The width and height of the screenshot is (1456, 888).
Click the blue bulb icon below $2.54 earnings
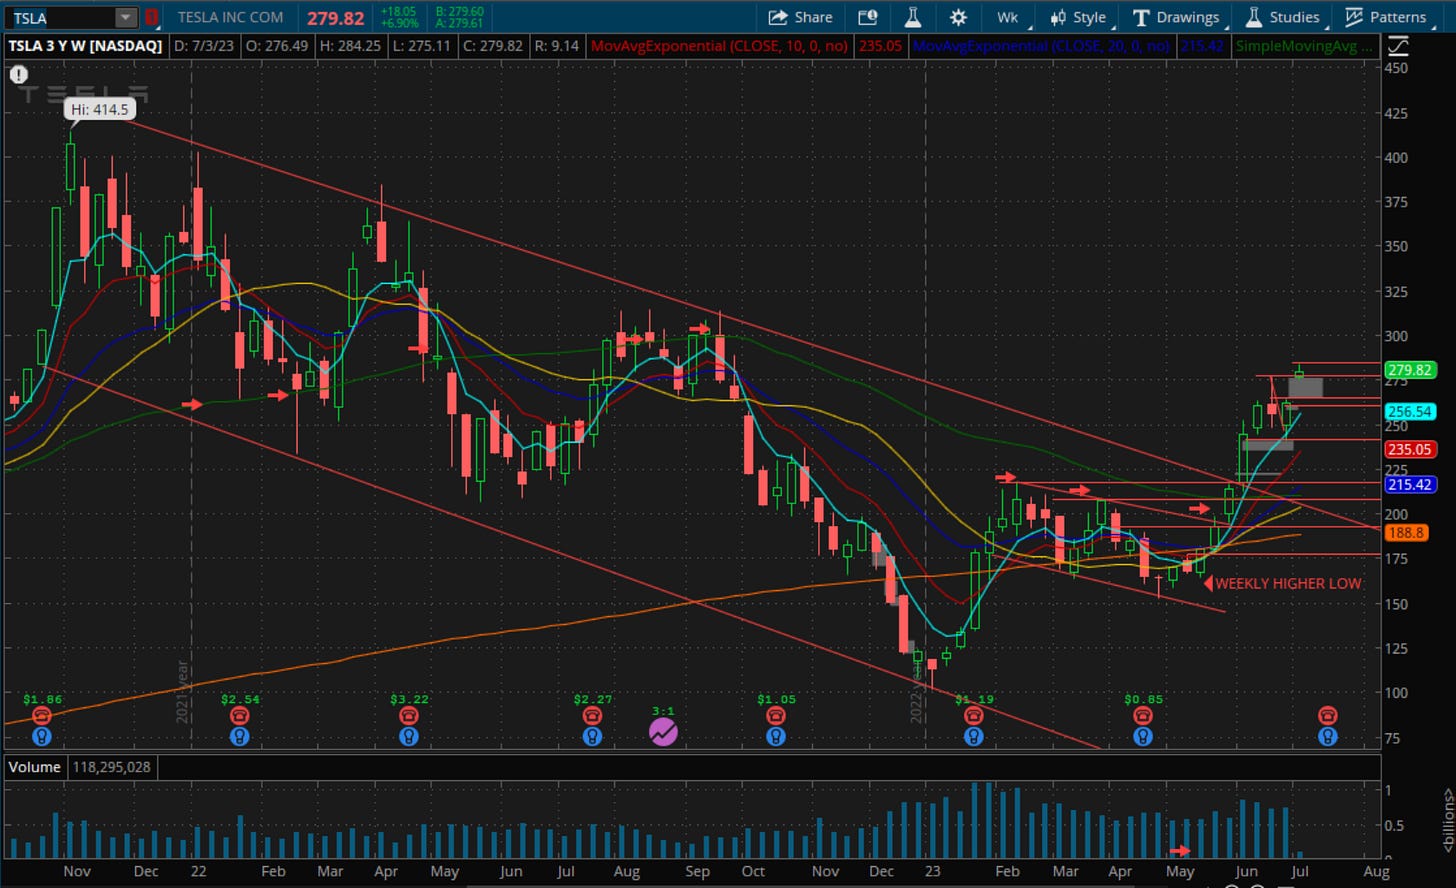(x=239, y=737)
